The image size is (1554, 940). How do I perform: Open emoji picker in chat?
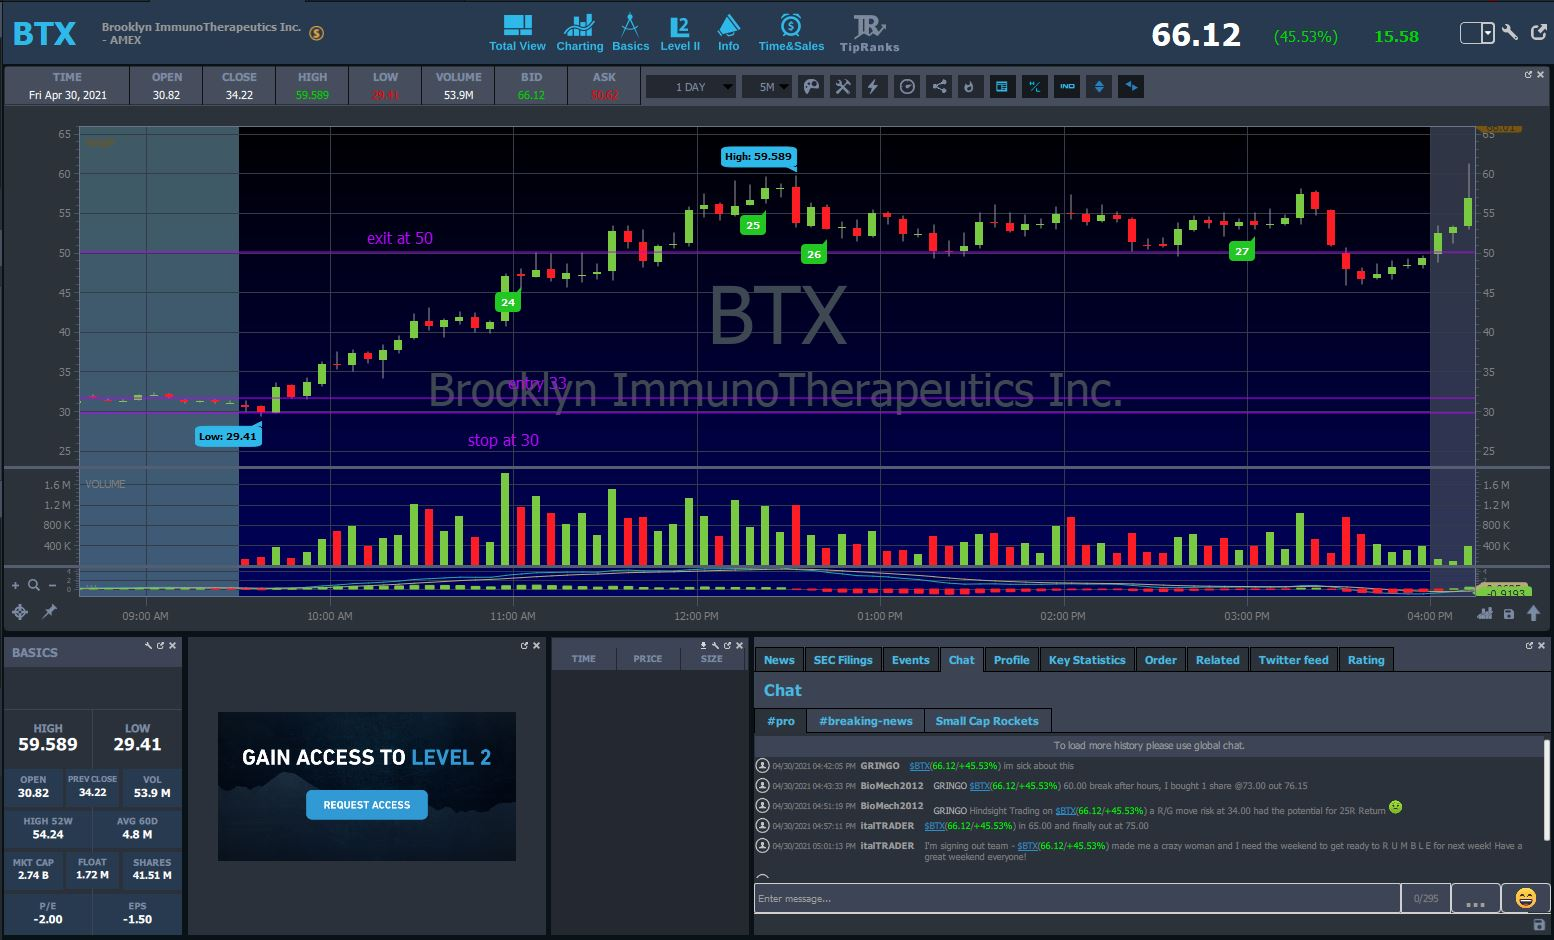click(x=1526, y=898)
